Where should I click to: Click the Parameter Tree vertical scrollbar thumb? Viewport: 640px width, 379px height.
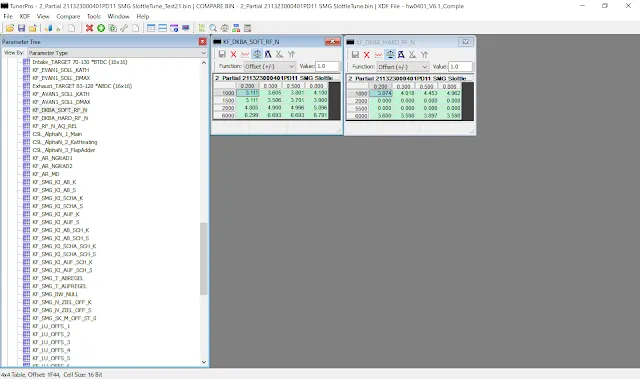(204, 259)
